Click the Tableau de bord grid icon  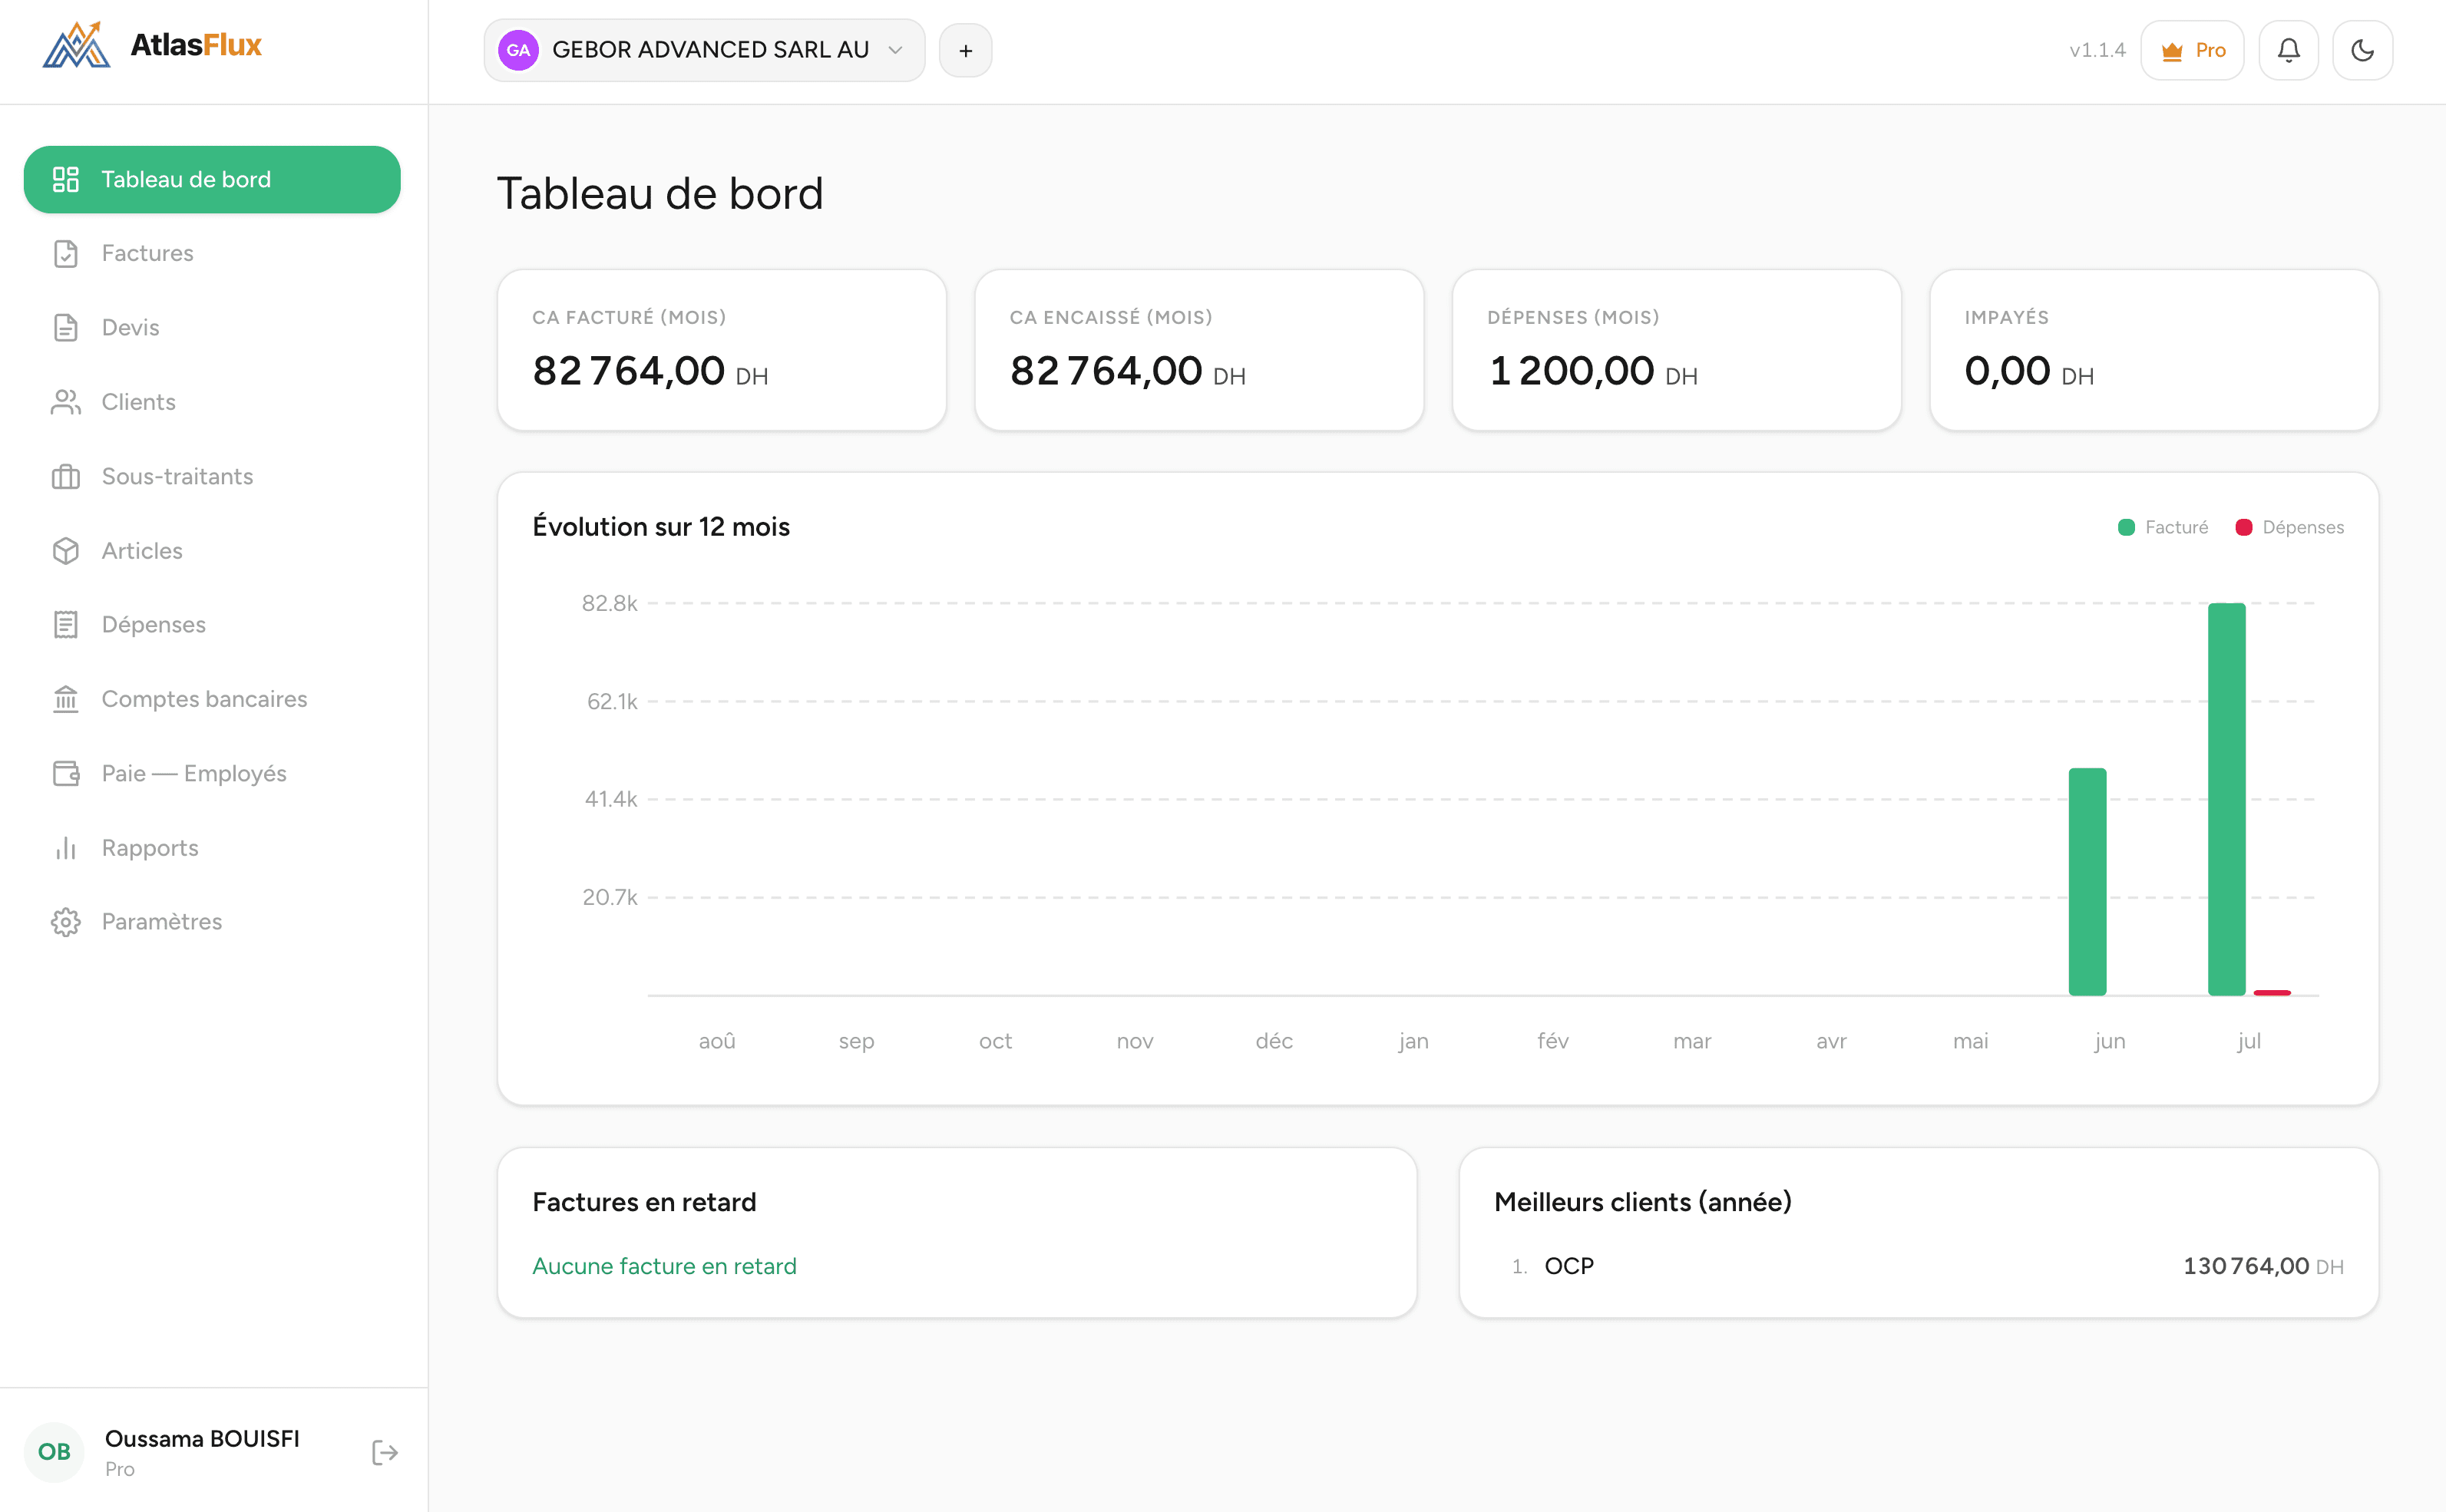point(66,179)
